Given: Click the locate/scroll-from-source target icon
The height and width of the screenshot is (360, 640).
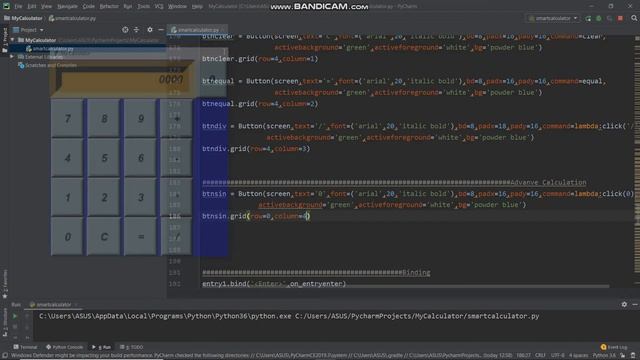Looking at the screenshot, I should point(125,30).
